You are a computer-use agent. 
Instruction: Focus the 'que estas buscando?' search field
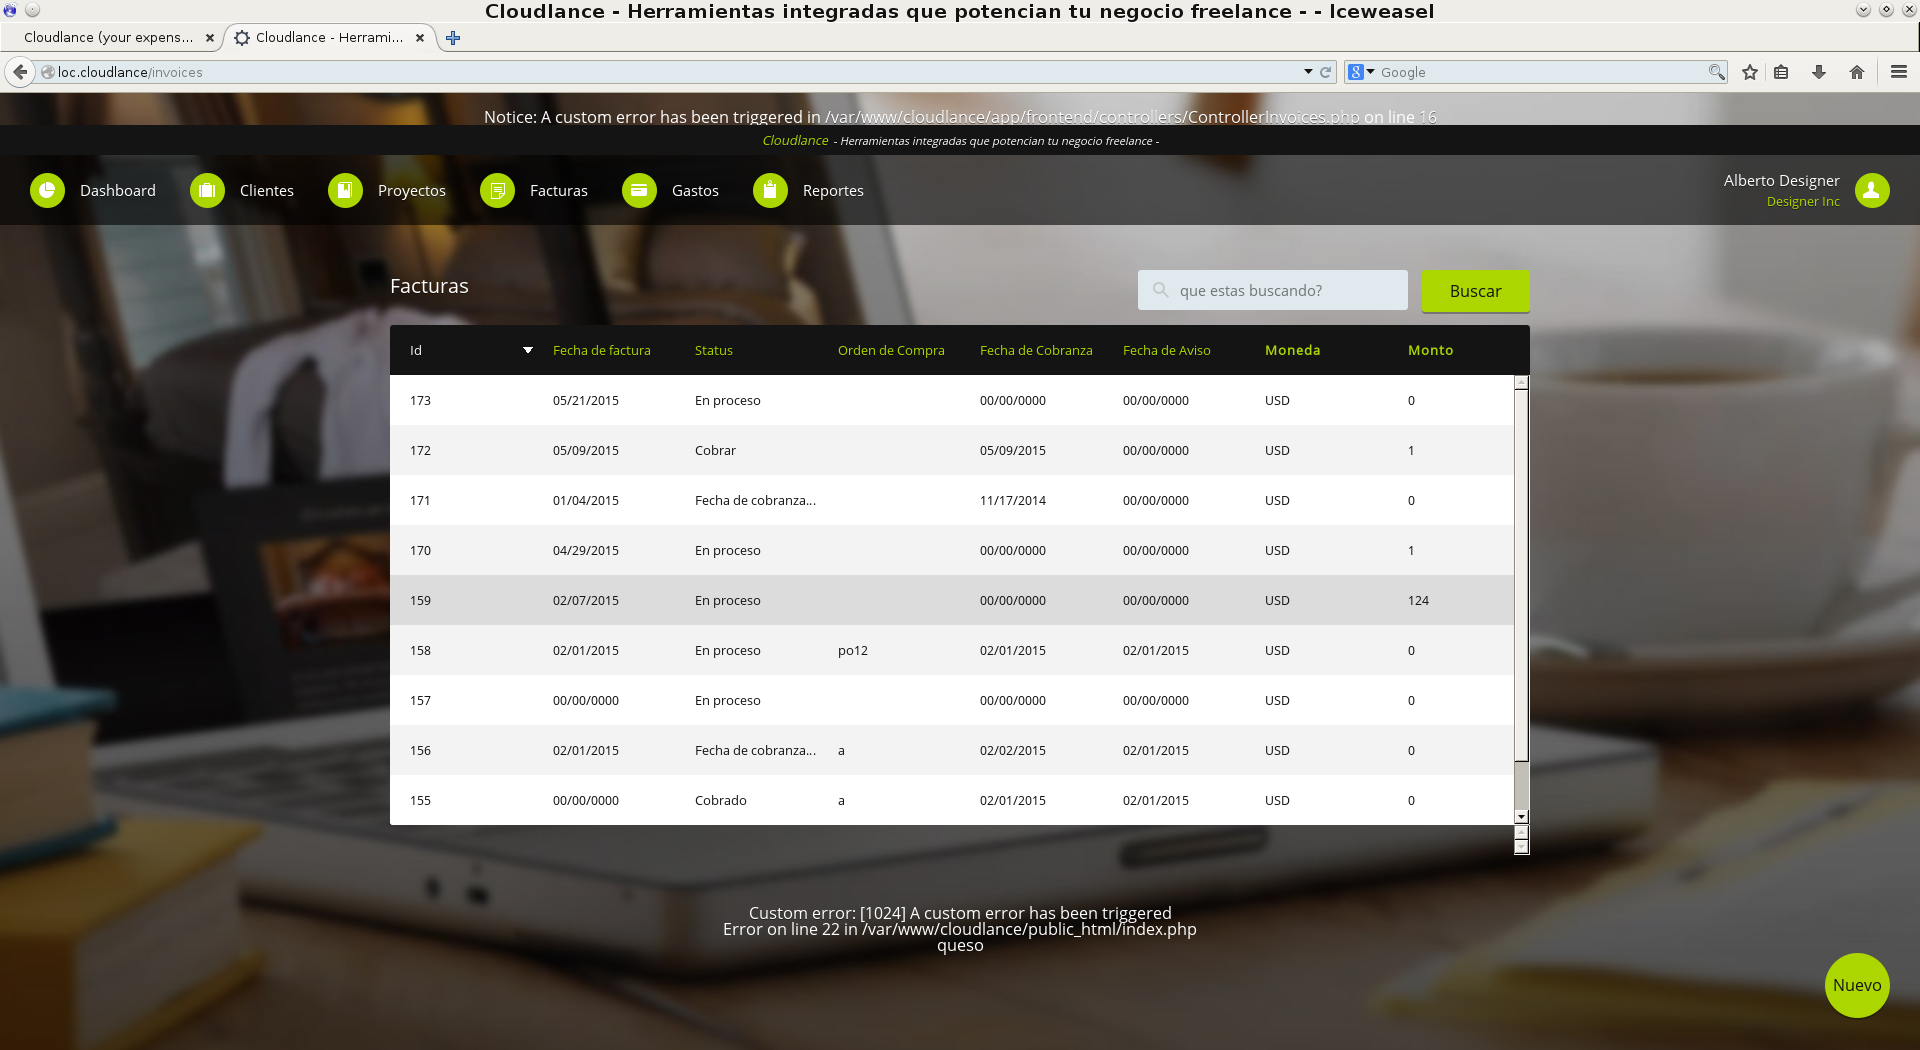[1273, 290]
